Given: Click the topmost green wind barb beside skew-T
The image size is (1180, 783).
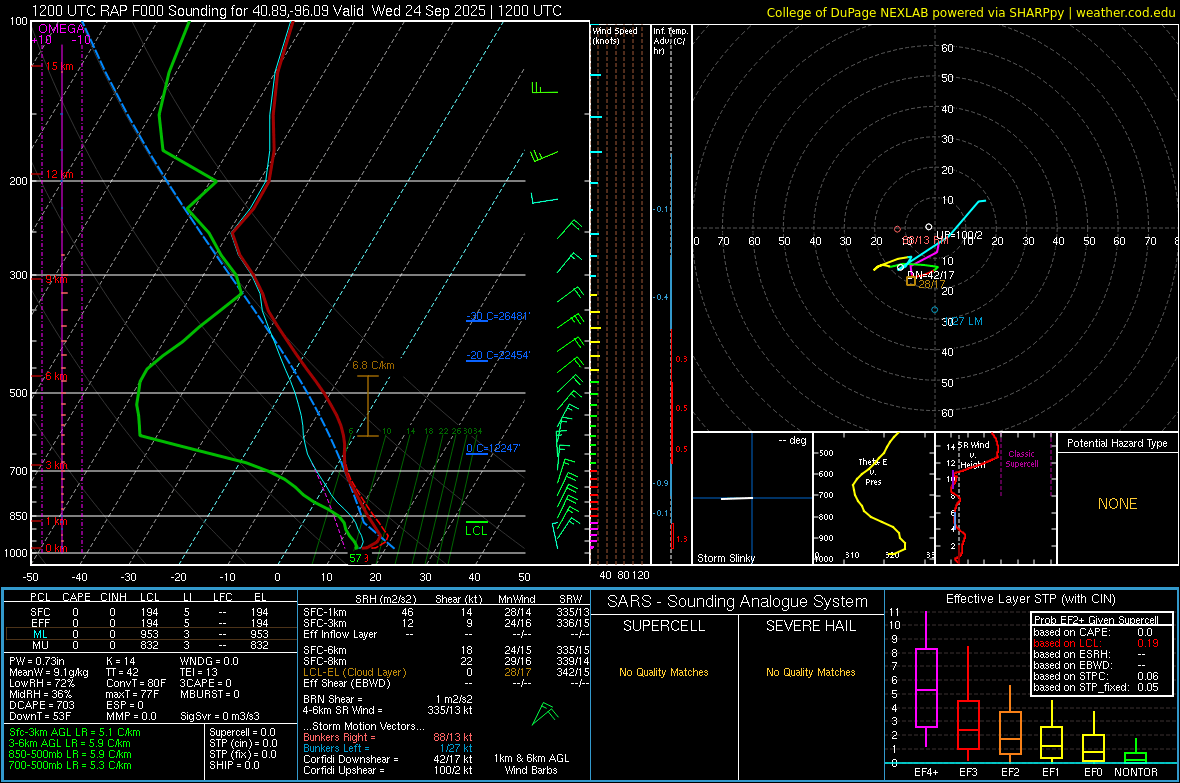Looking at the screenshot, I should coord(544,88).
